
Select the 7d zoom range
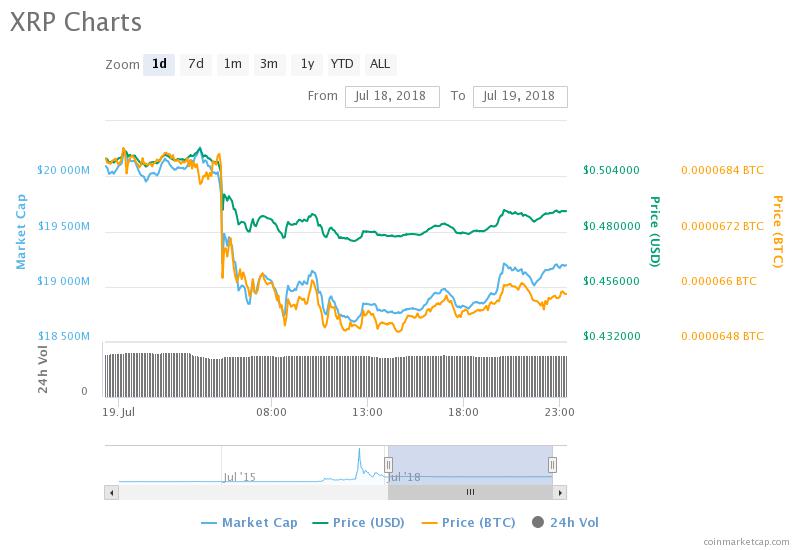pyautogui.click(x=196, y=64)
